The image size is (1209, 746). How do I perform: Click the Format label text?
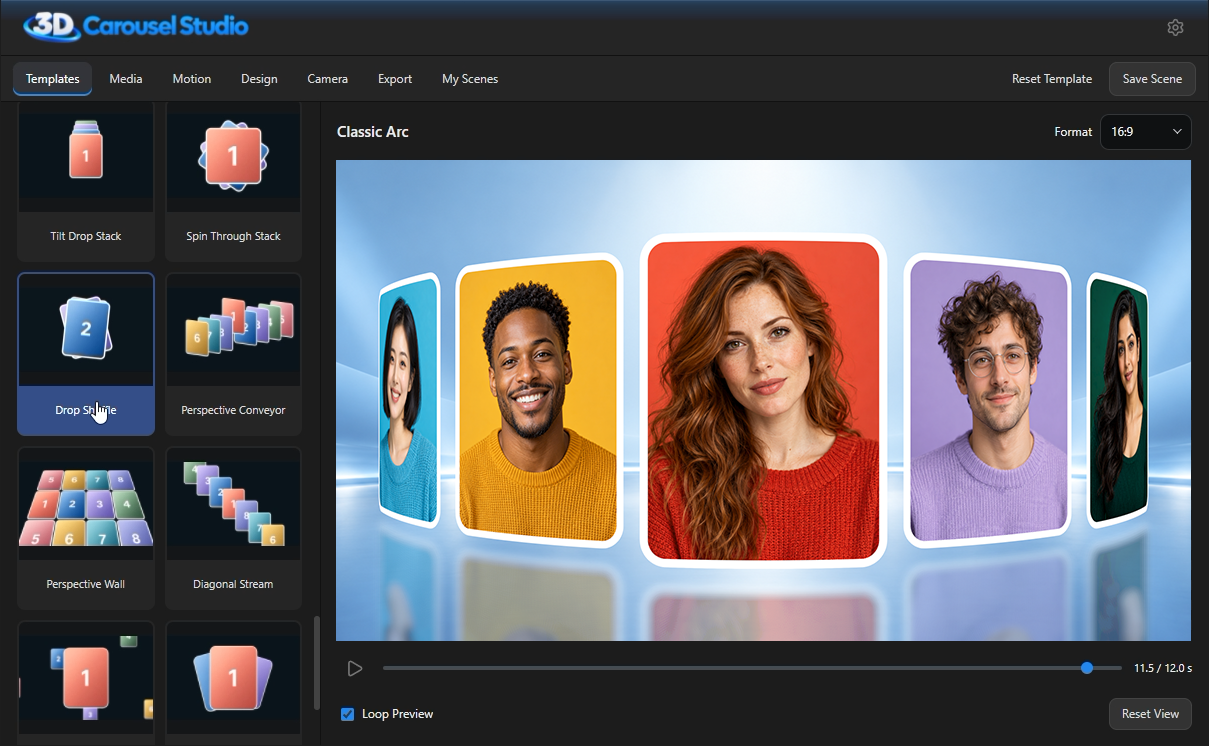(1073, 132)
